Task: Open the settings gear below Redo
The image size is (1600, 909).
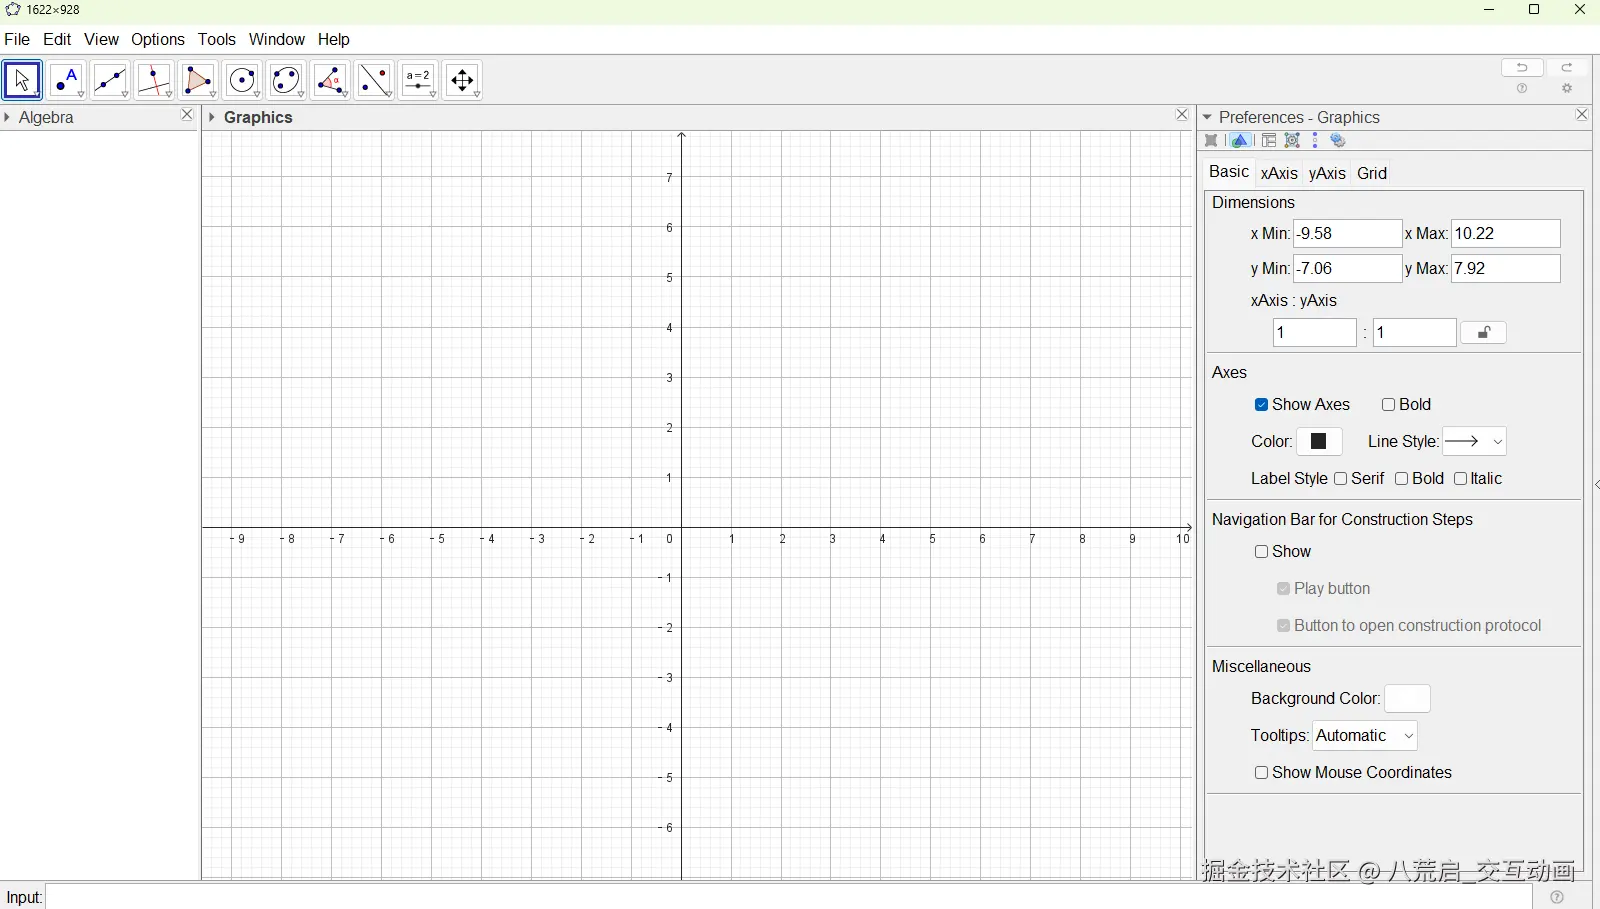Action: coord(1567,89)
